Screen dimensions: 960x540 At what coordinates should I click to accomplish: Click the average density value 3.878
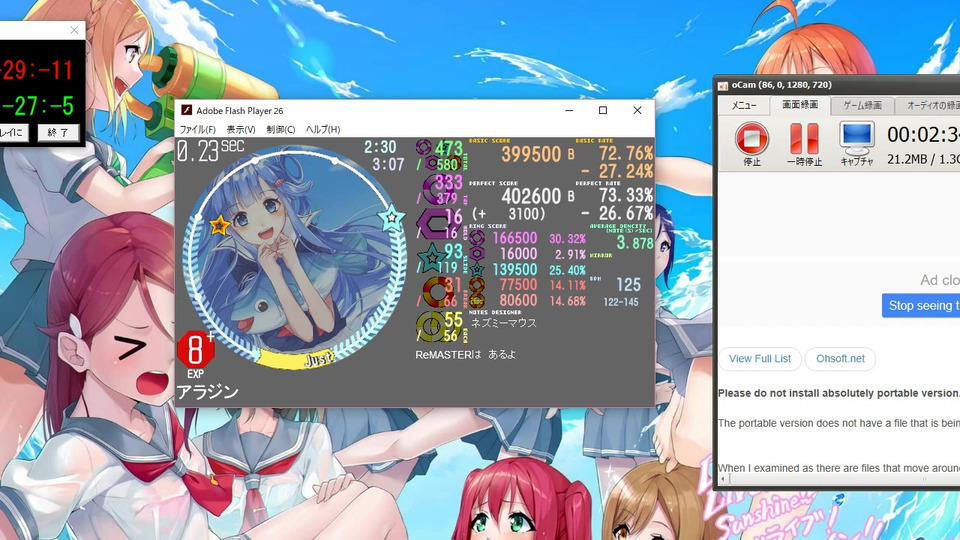[x=635, y=243]
